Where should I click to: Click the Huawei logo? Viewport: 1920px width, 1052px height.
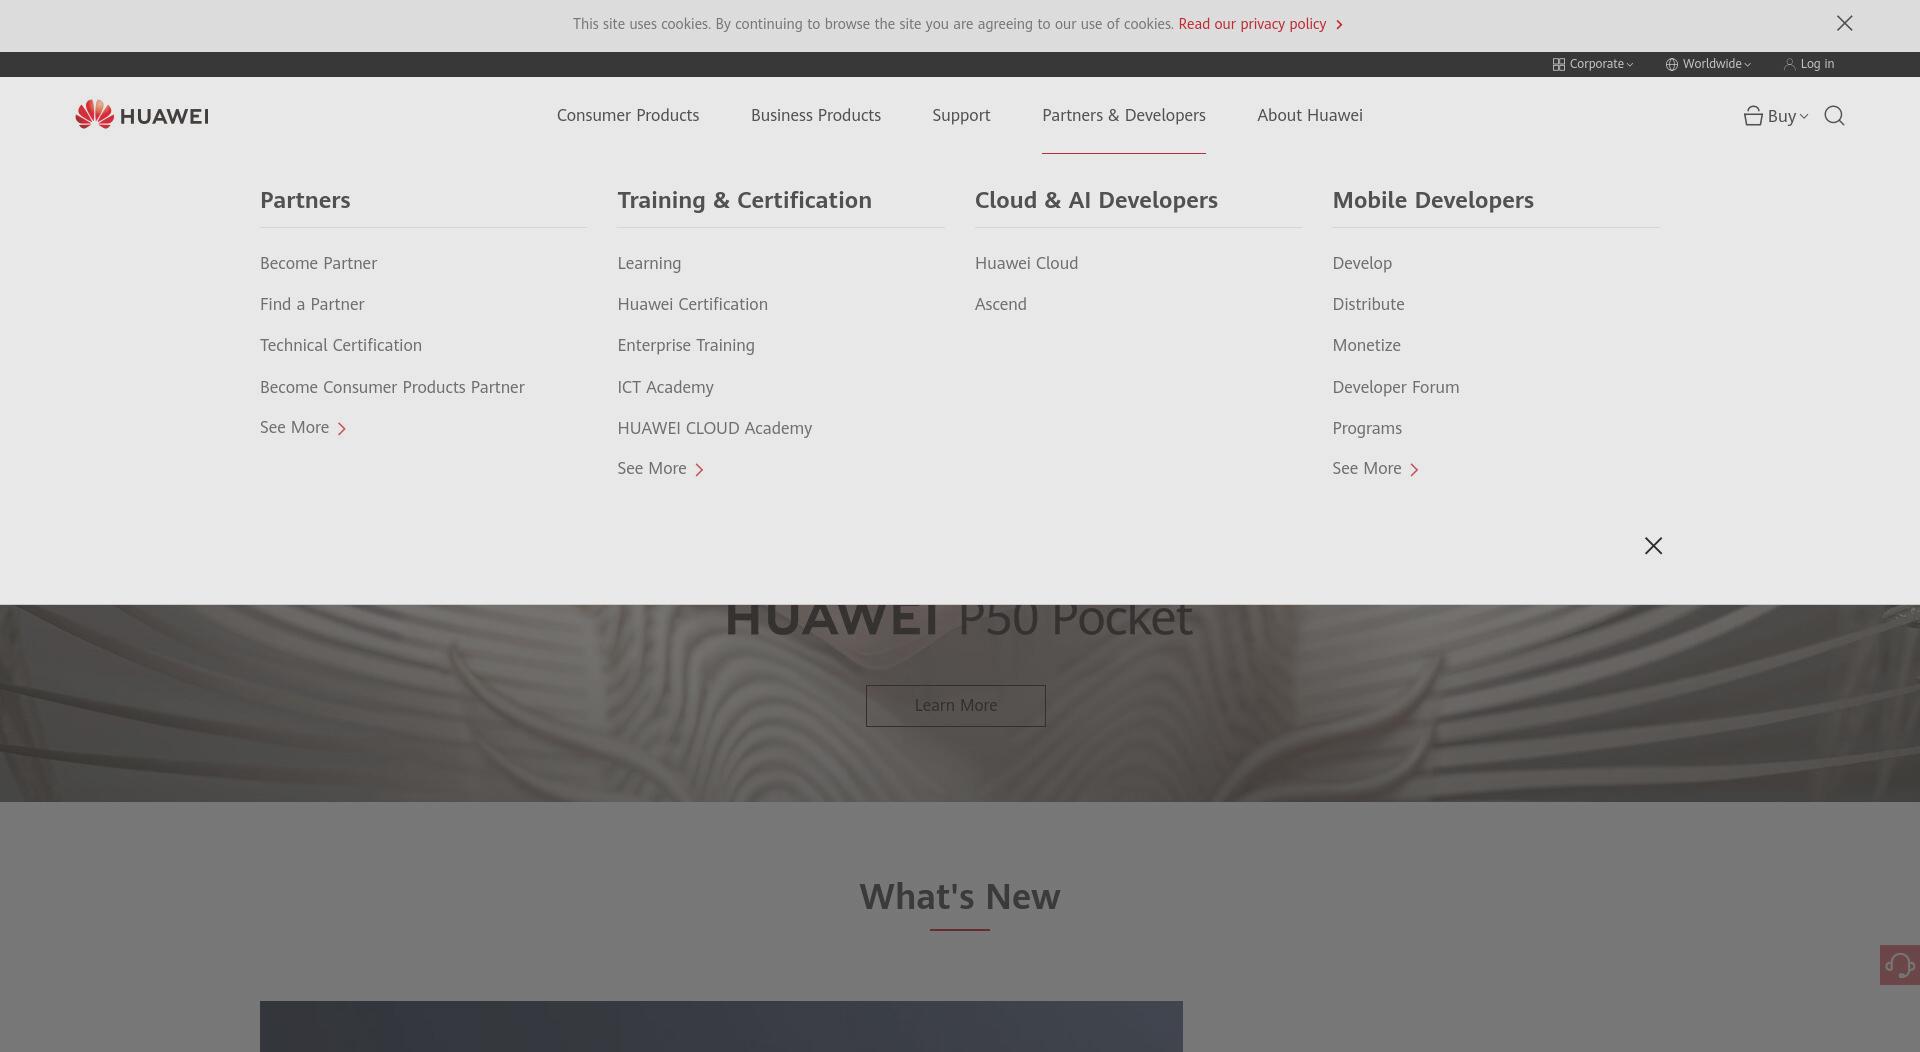tap(142, 115)
